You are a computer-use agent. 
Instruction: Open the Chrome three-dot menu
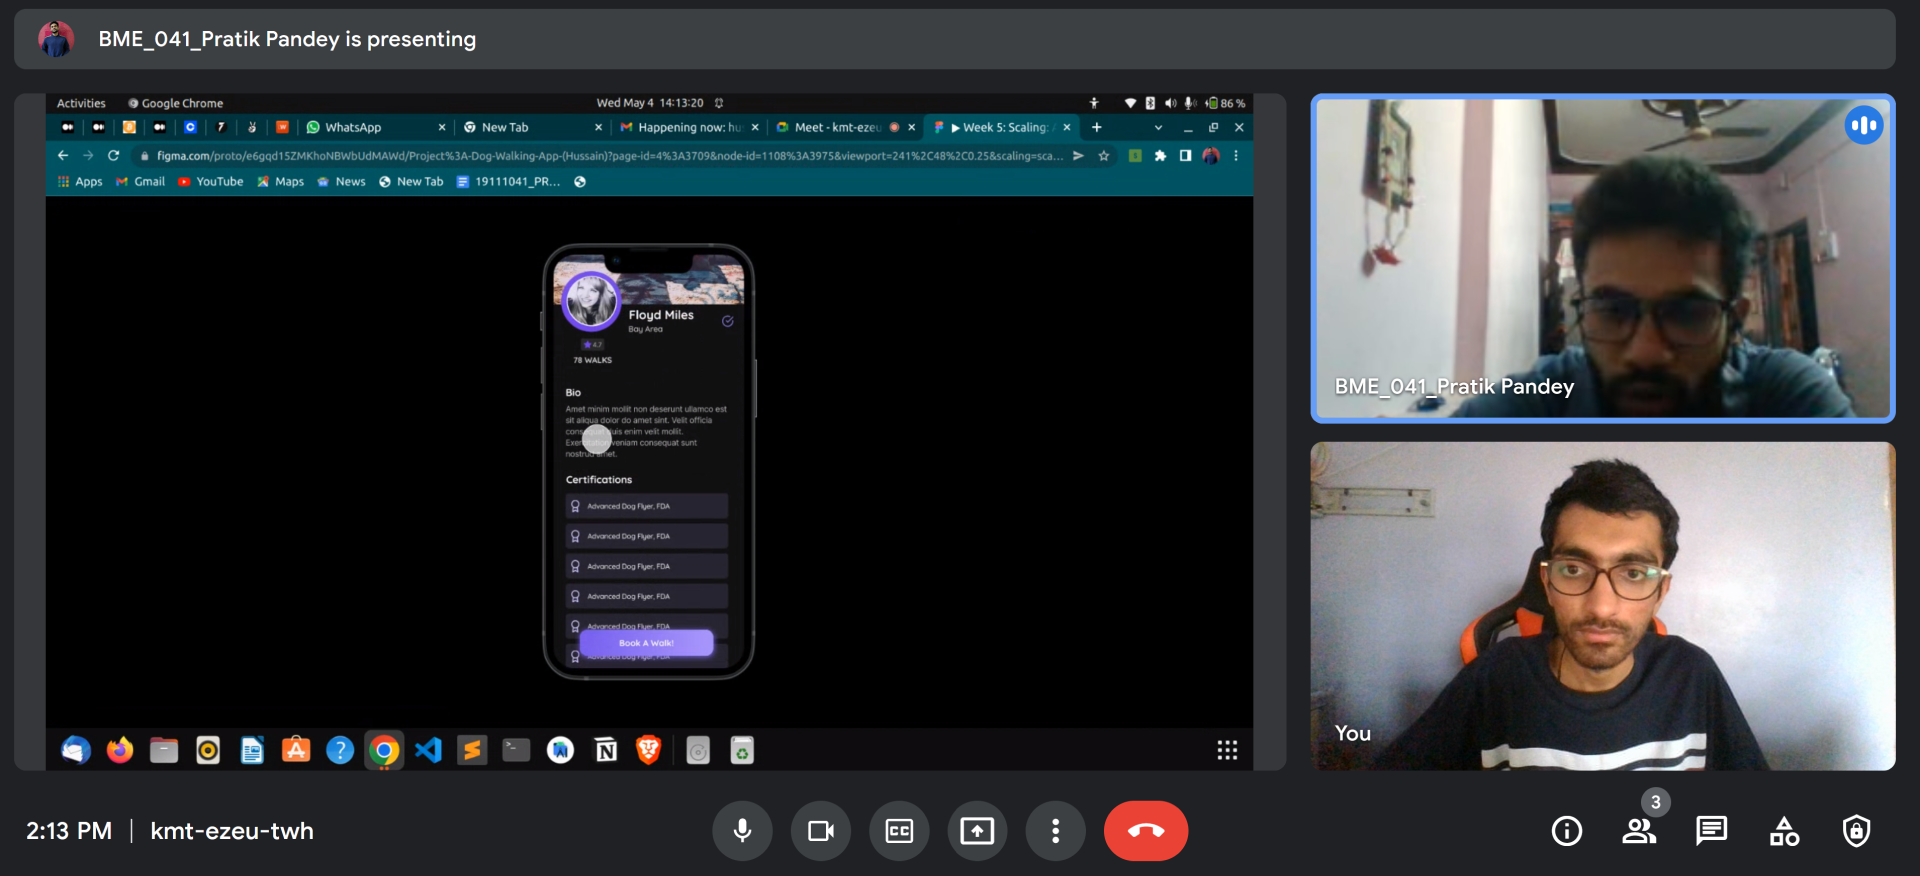[x=1236, y=155]
